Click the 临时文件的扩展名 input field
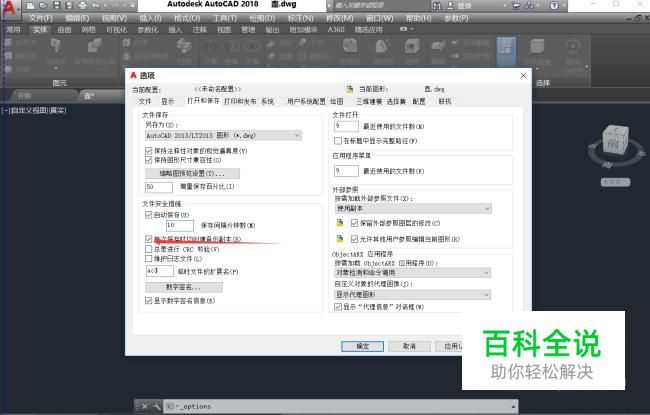Screen dimensions: 650x415 click(160, 271)
